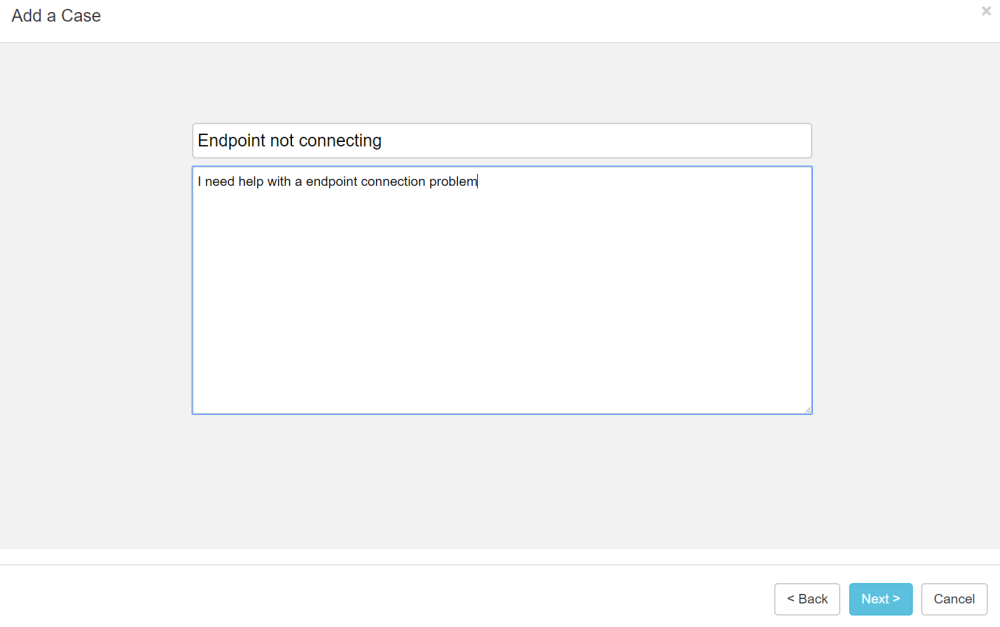
Task: Proceed with the 'Next >' button
Action: pyautogui.click(x=880, y=599)
